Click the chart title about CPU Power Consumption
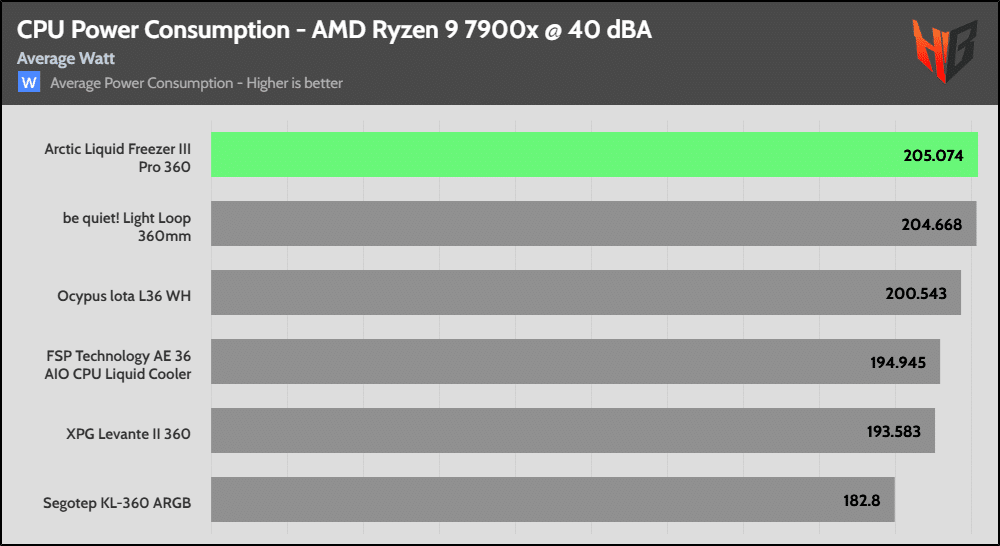 [334, 30]
